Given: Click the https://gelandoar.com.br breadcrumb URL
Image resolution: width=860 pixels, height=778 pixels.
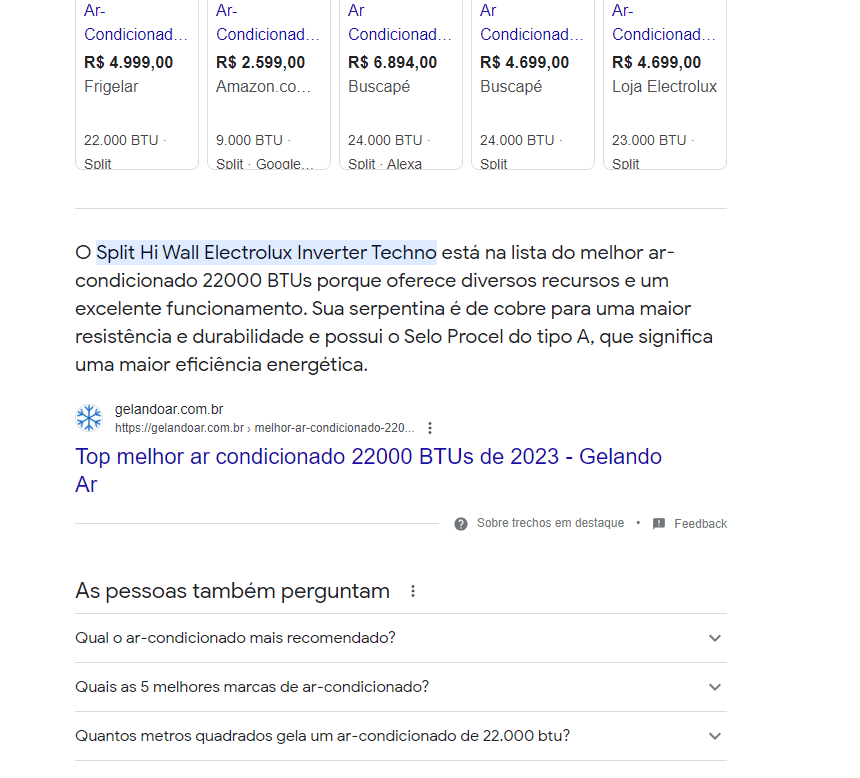Looking at the screenshot, I should click(x=179, y=428).
